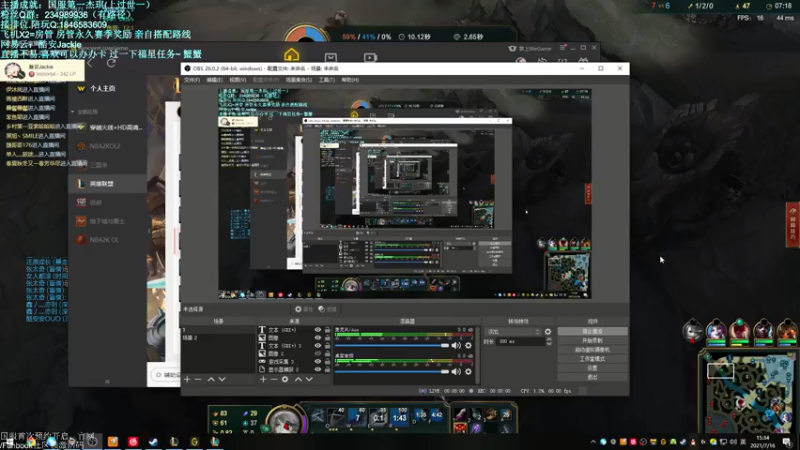This screenshot has width=800, height=450.
Task: Open source properties gear in sources toolbar
Action: pyautogui.click(x=285, y=380)
